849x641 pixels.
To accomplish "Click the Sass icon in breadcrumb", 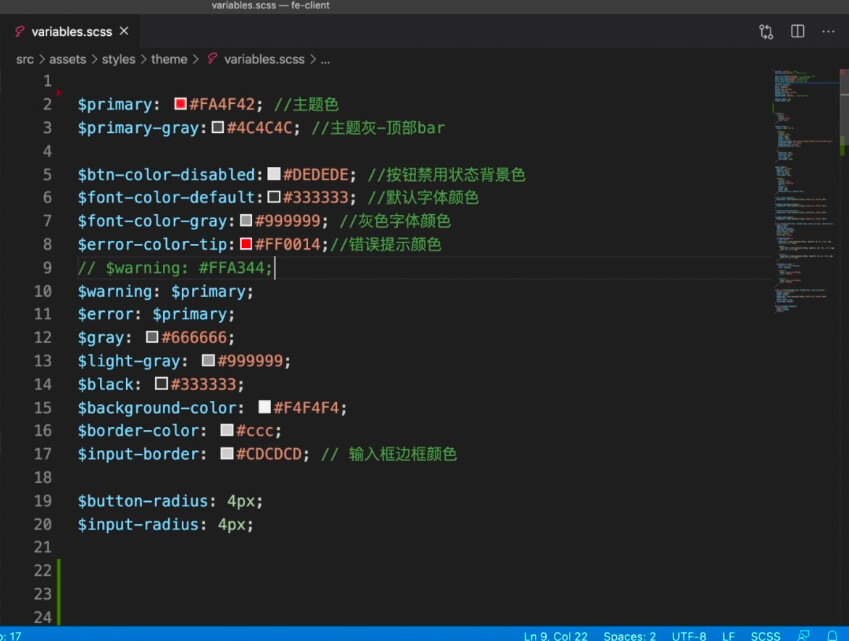I will [212, 58].
